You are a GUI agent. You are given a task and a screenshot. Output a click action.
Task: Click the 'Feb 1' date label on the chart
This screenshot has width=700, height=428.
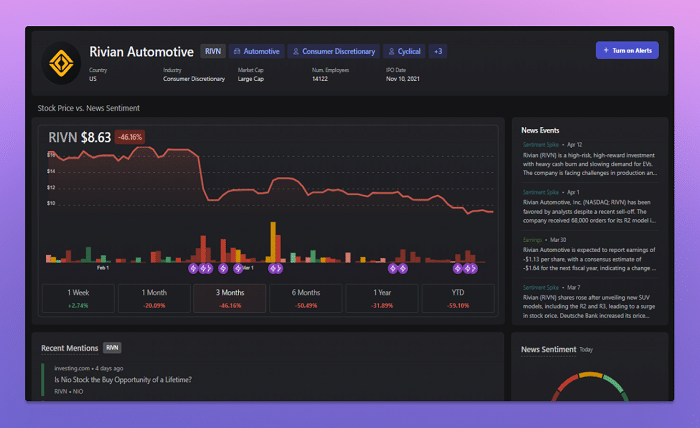103,268
